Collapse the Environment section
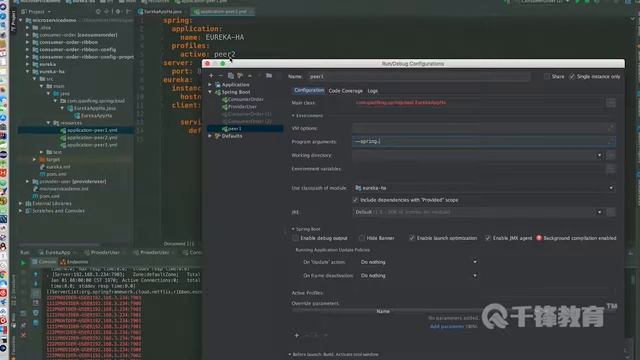The image size is (640, 360). point(293,116)
